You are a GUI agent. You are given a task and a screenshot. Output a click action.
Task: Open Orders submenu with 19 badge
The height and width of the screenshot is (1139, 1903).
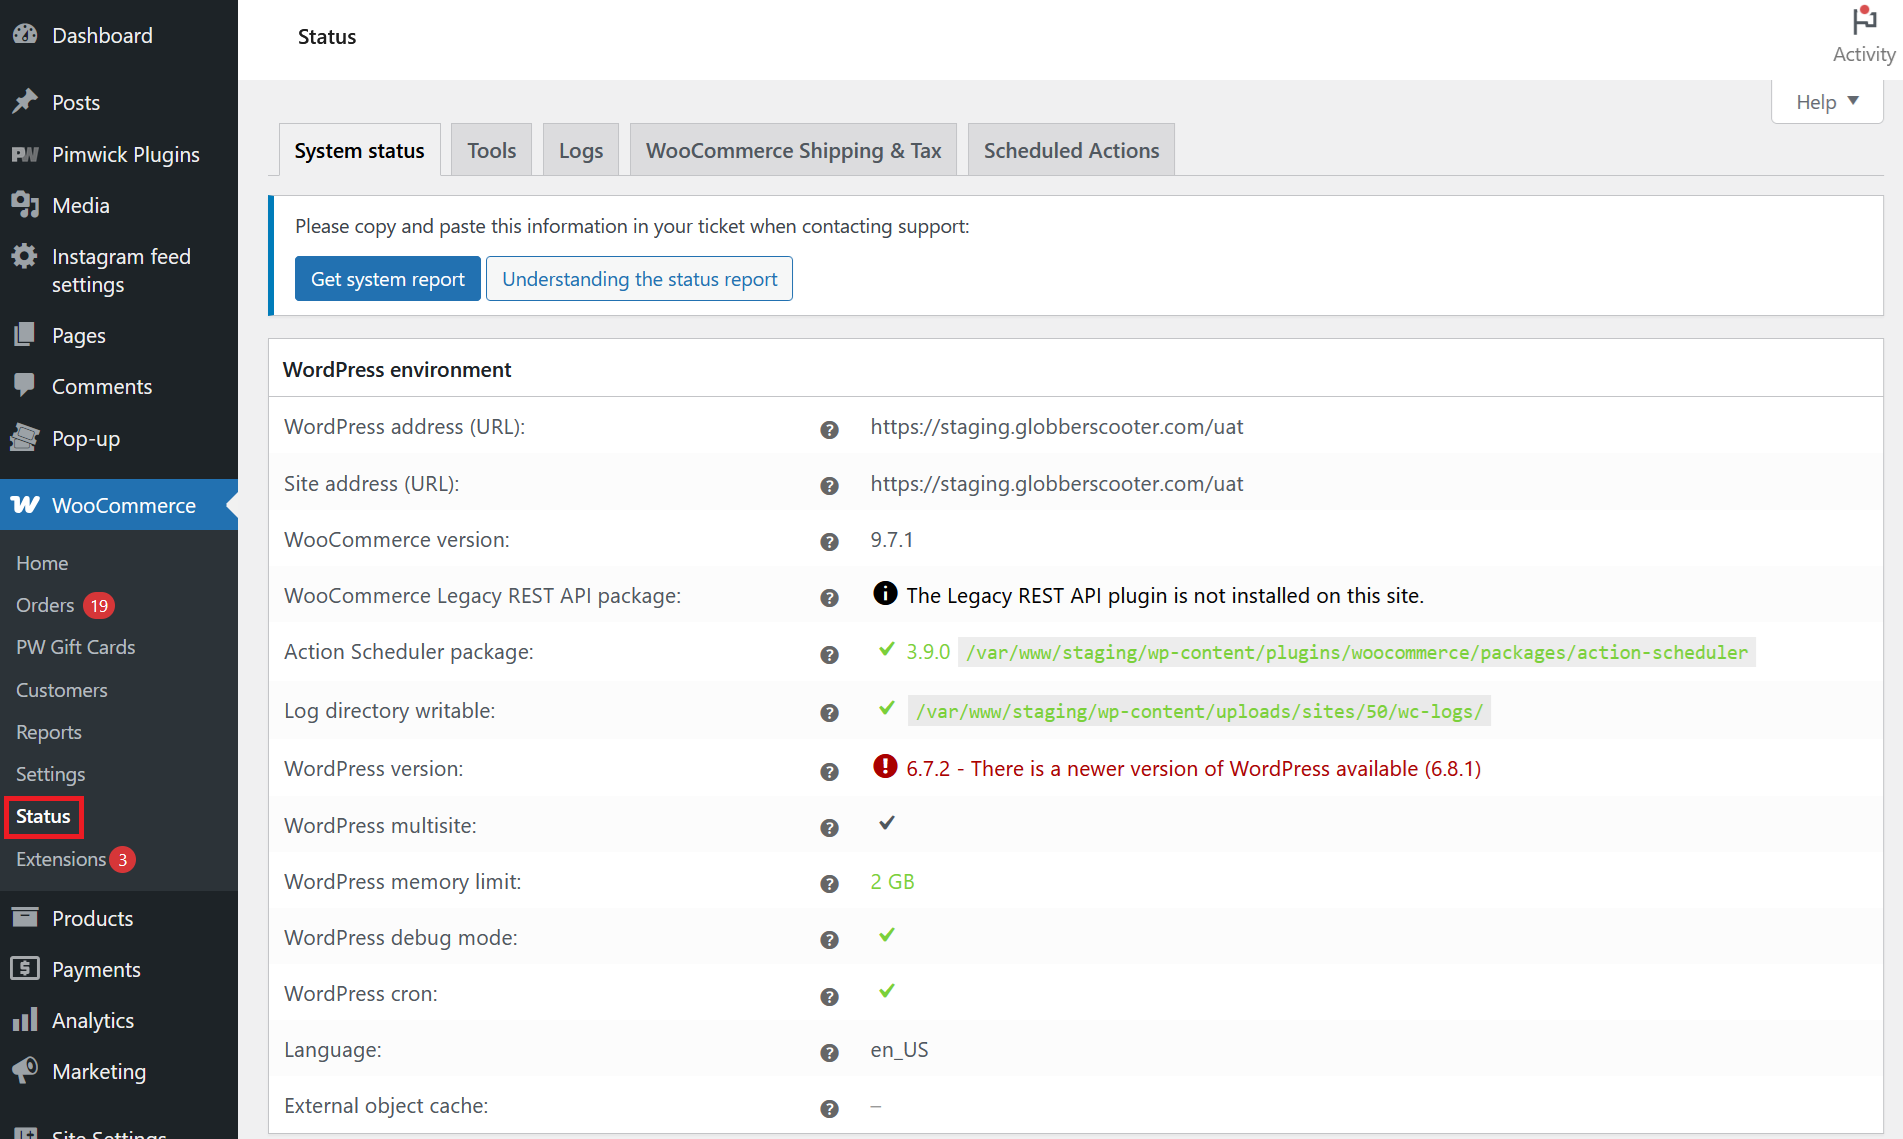click(65, 605)
